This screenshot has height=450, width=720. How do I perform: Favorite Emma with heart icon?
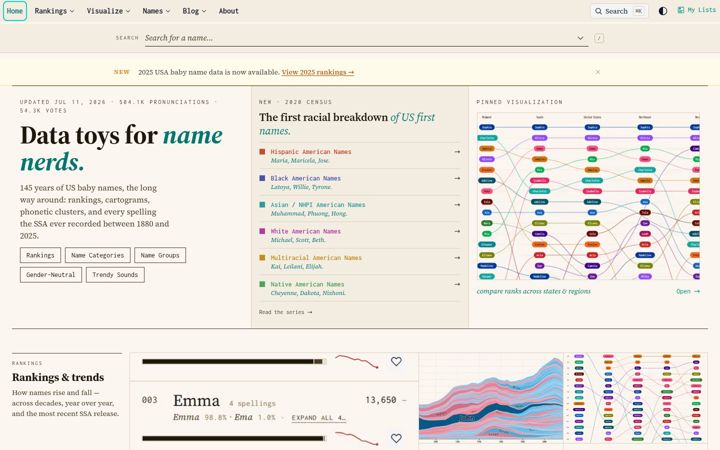(x=396, y=439)
